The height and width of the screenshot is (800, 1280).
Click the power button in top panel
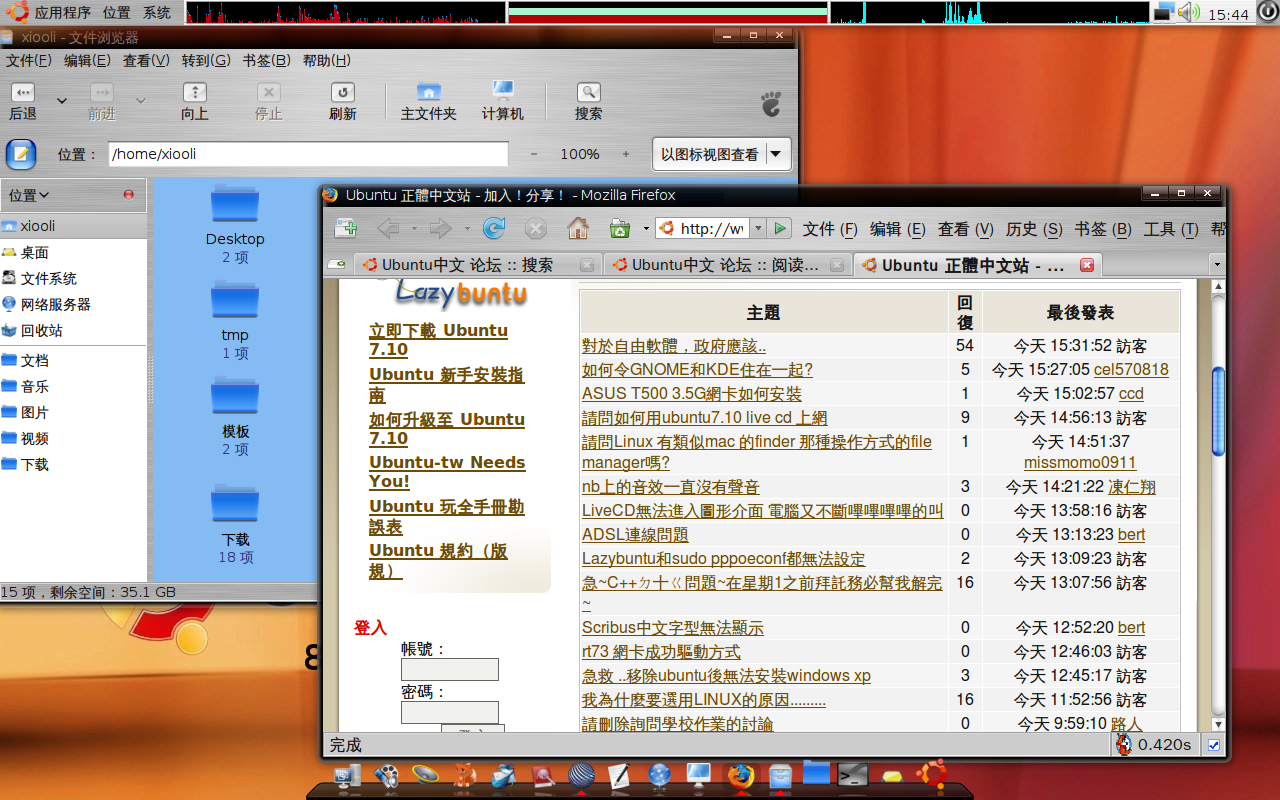[x=1267, y=12]
